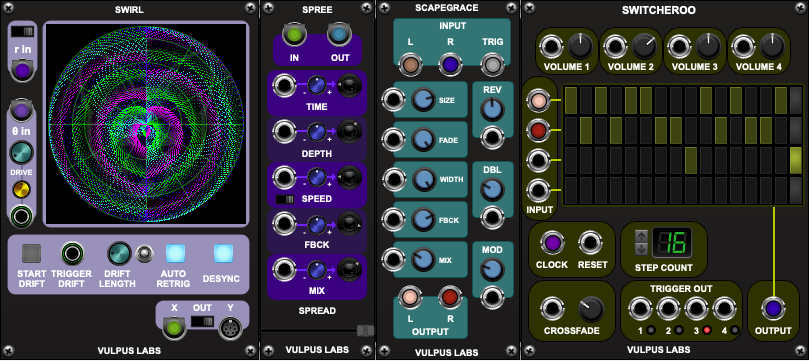Click the DEPTH CV input jack on Spree
Screen dimensions: 809x361
click(x=283, y=132)
